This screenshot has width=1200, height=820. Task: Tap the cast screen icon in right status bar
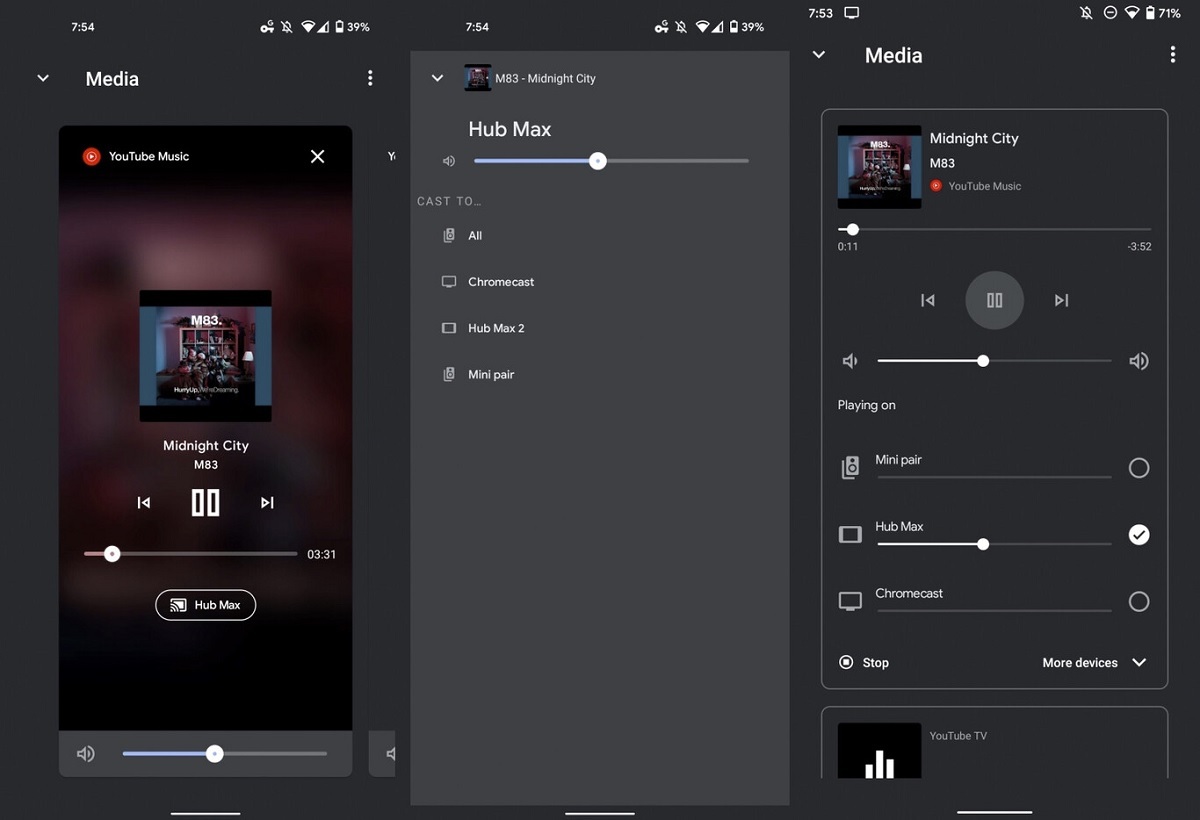click(852, 13)
